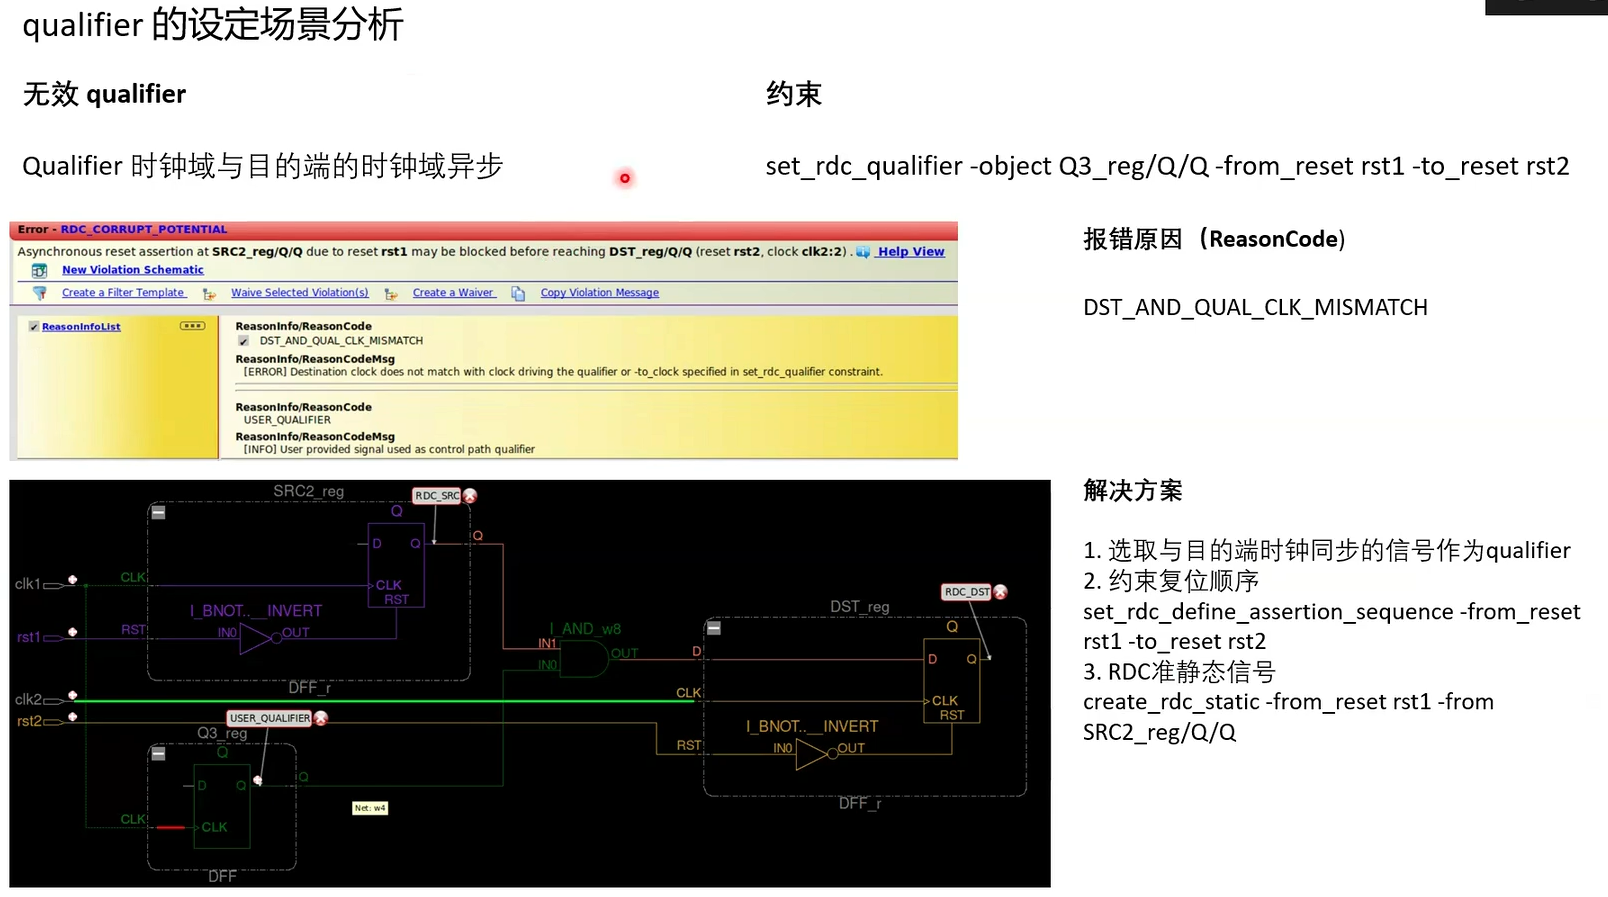1608x897 pixels.
Task: Click the New Violation Schematic icon
Action: (x=39, y=271)
